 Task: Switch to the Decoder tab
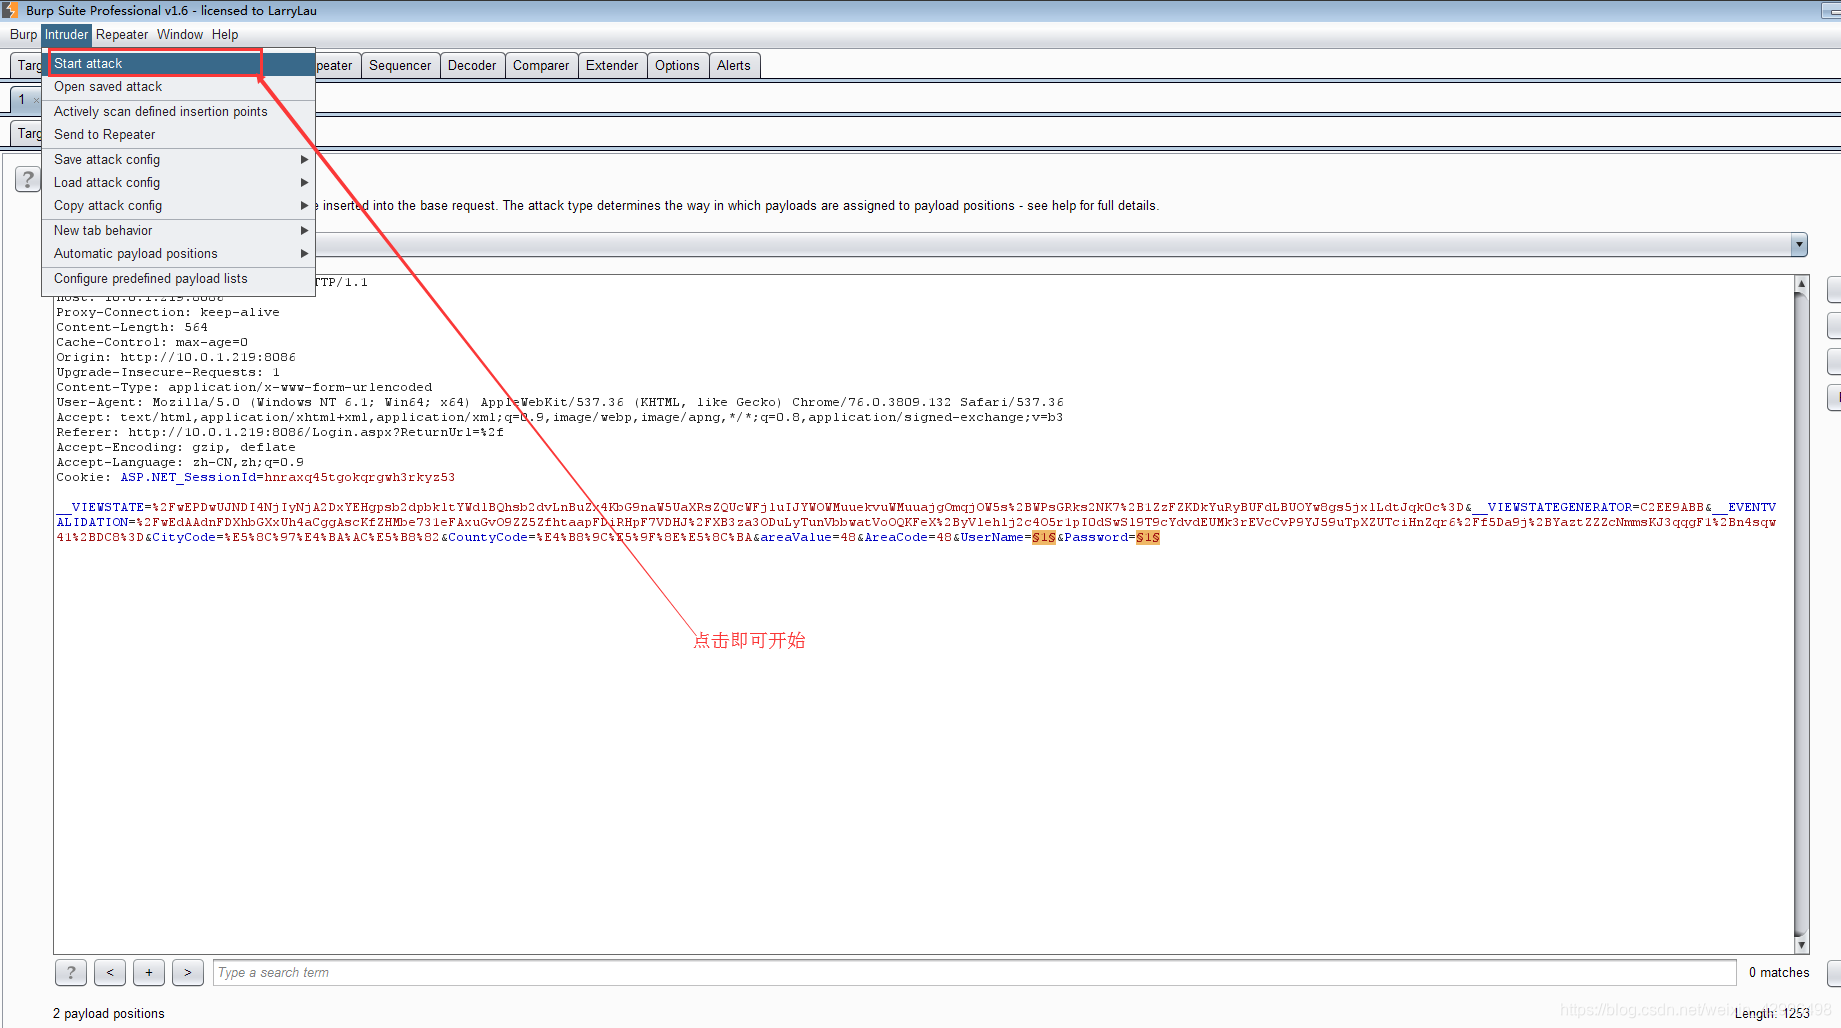click(472, 65)
